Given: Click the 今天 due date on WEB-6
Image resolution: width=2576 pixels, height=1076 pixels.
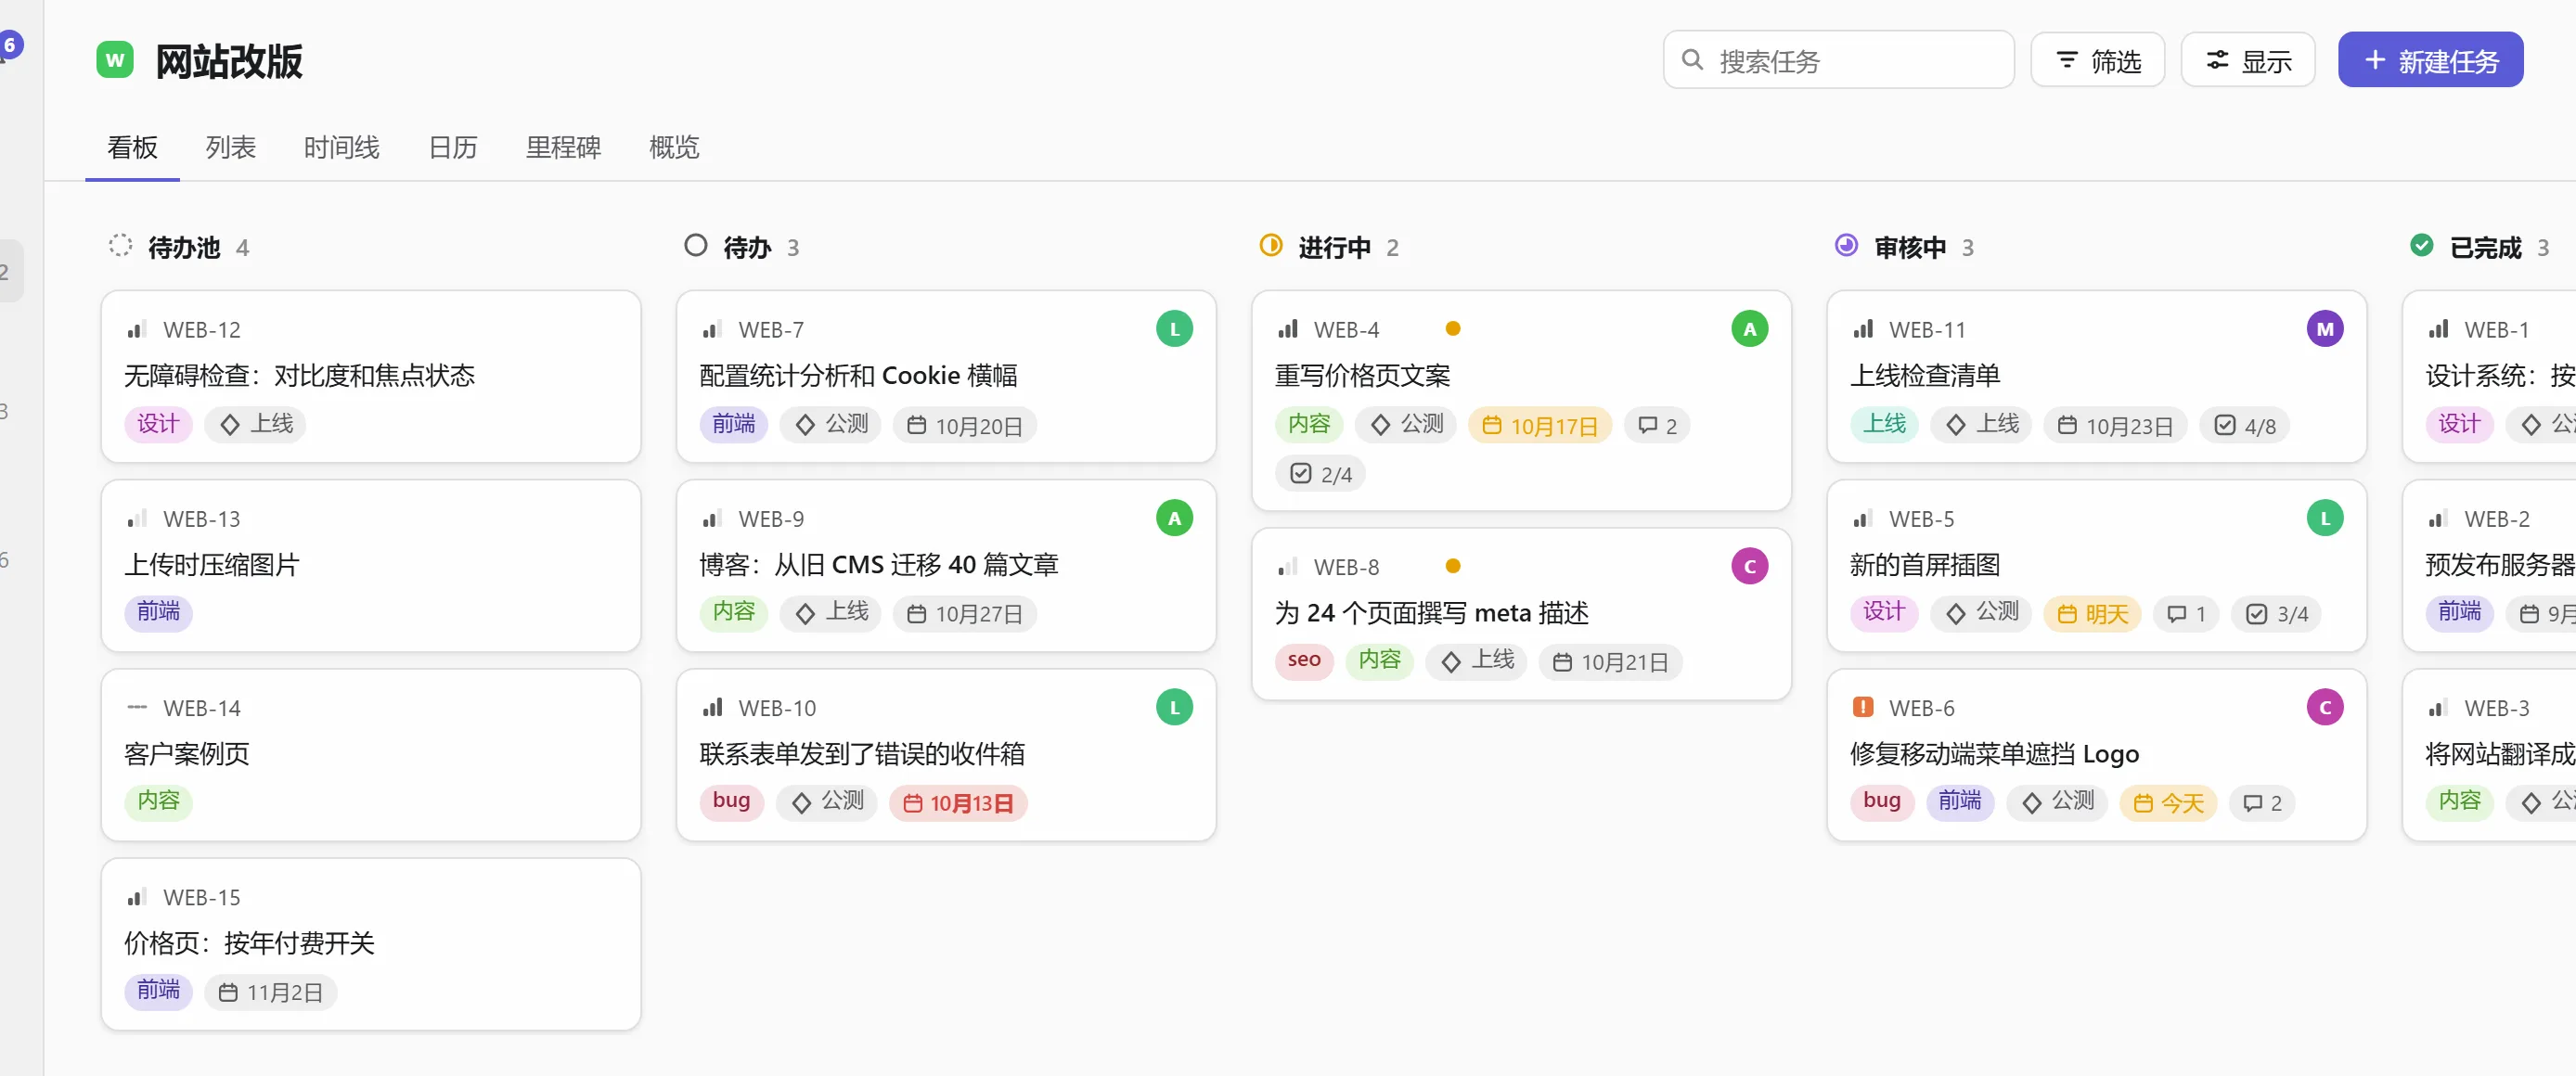Looking at the screenshot, I should point(2168,802).
